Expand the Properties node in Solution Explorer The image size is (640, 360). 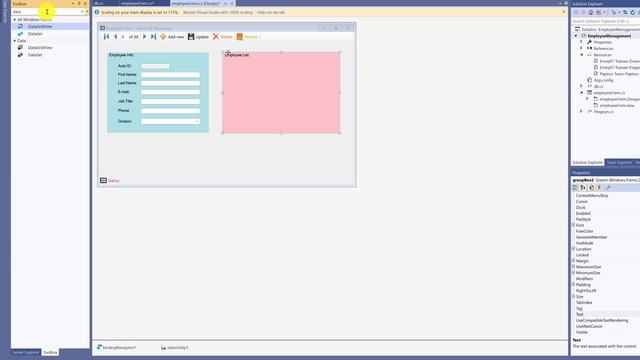point(582,42)
